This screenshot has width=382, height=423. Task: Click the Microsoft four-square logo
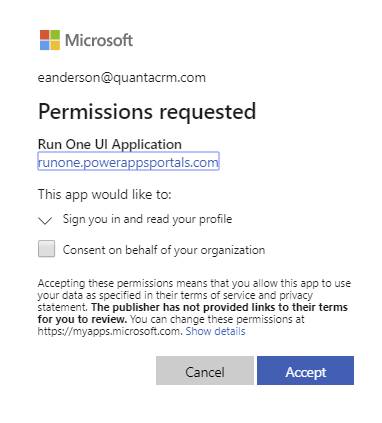50,40
